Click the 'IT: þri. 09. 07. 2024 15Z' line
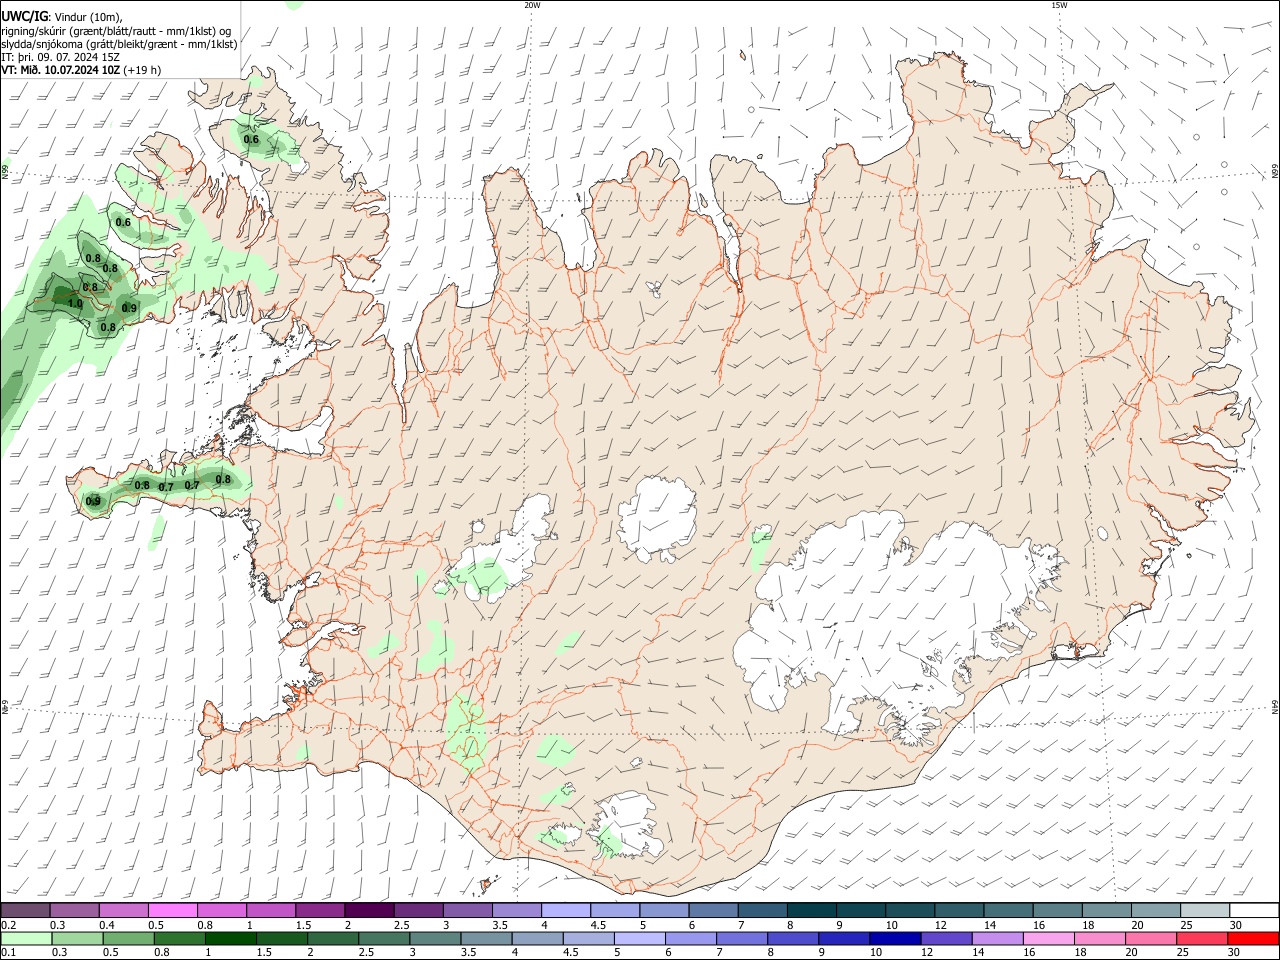 click(x=60, y=57)
